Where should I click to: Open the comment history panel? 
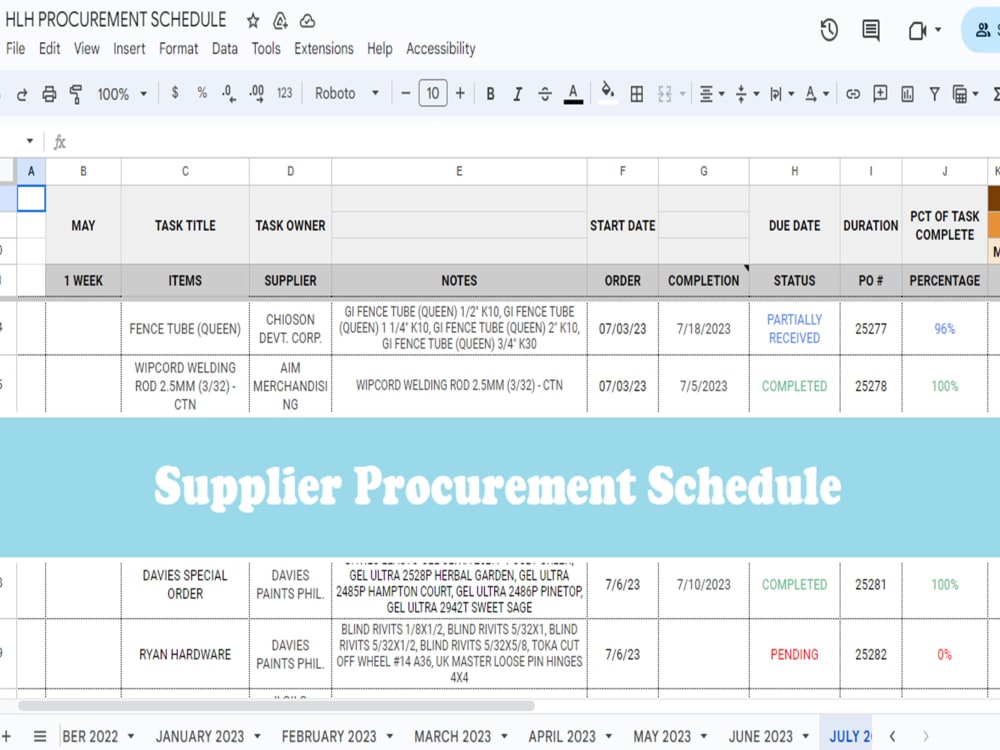(x=869, y=30)
